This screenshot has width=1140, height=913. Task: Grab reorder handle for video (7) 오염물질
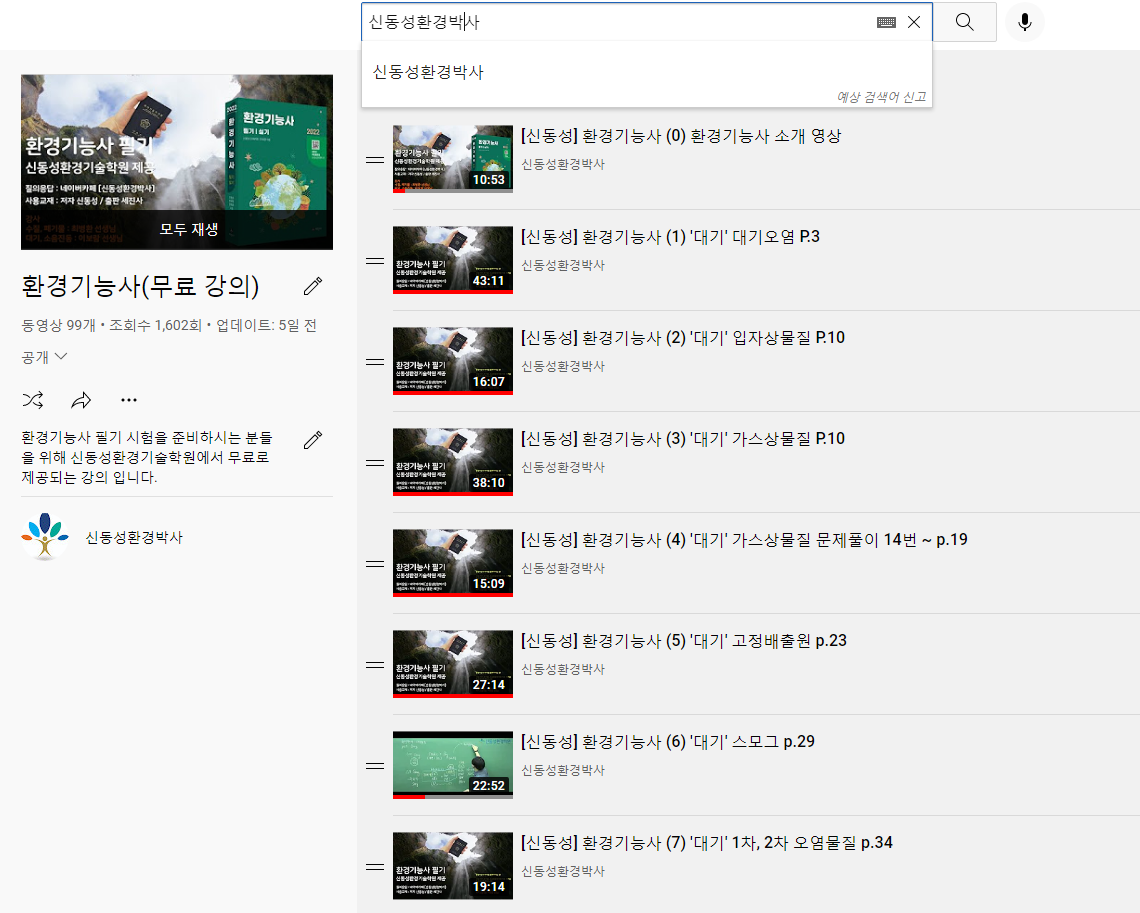375,867
